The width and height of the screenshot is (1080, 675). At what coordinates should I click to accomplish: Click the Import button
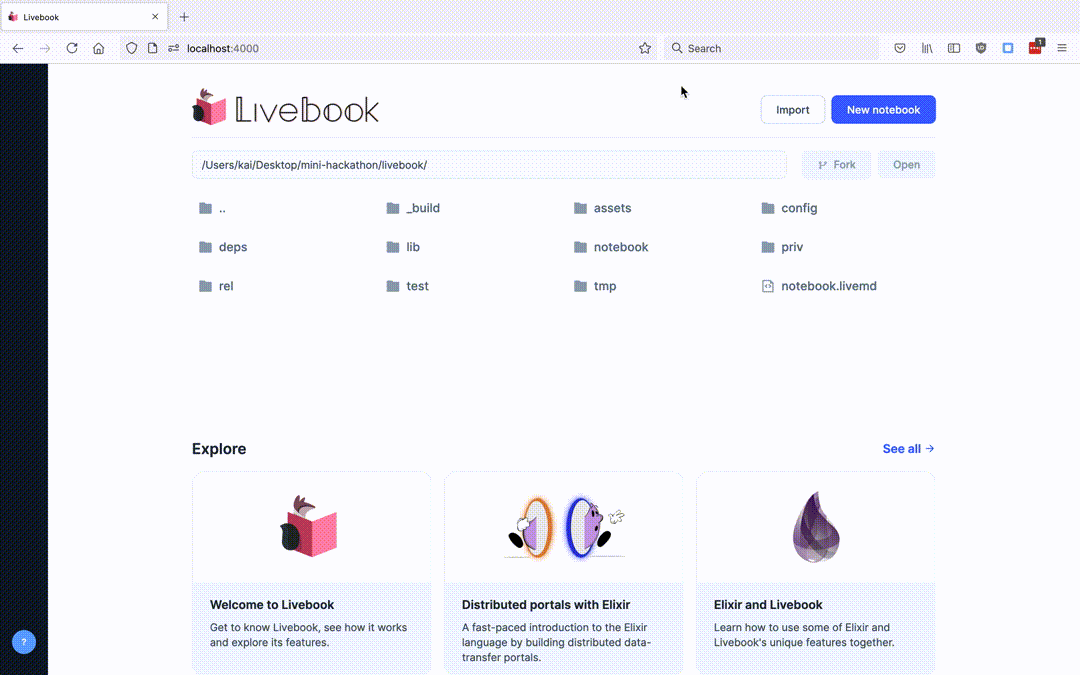pyautogui.click(x=793, y=110)
